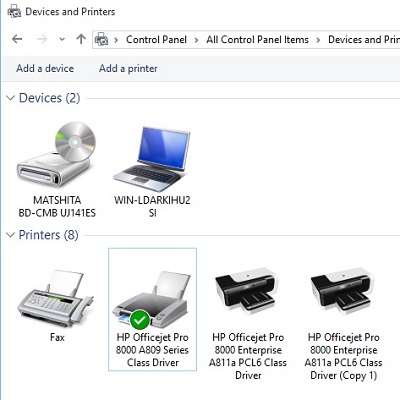Click Add a device button

tap(45, 68)
